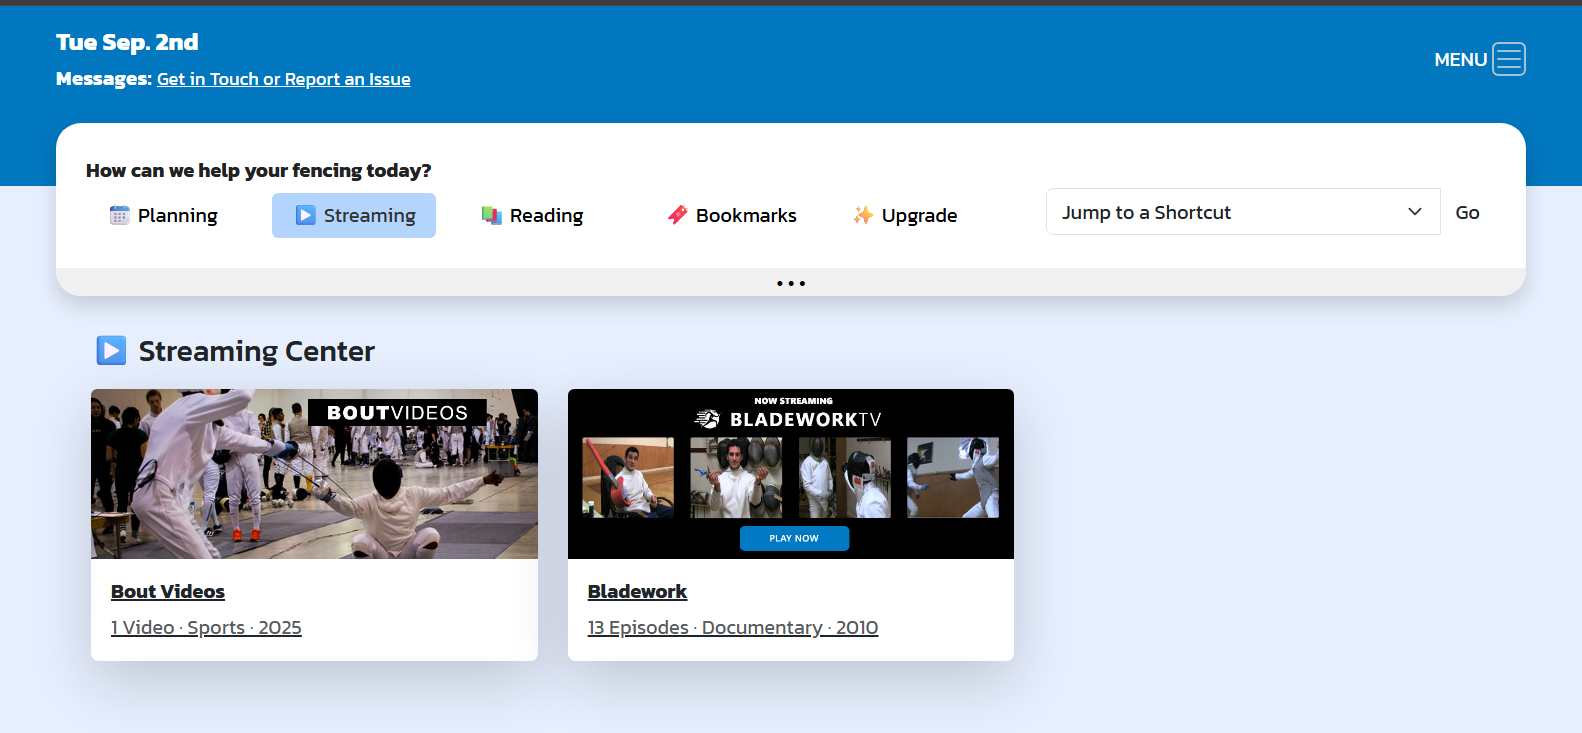
Task: Expand the three-dot bar below shortcuts
Action: tap(791, 283)
